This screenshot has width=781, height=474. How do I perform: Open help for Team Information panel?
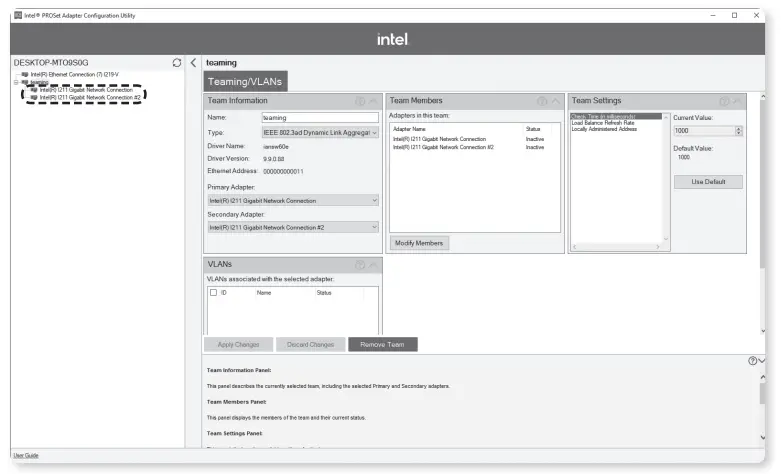pyautogui.click(x=360, y=101)
